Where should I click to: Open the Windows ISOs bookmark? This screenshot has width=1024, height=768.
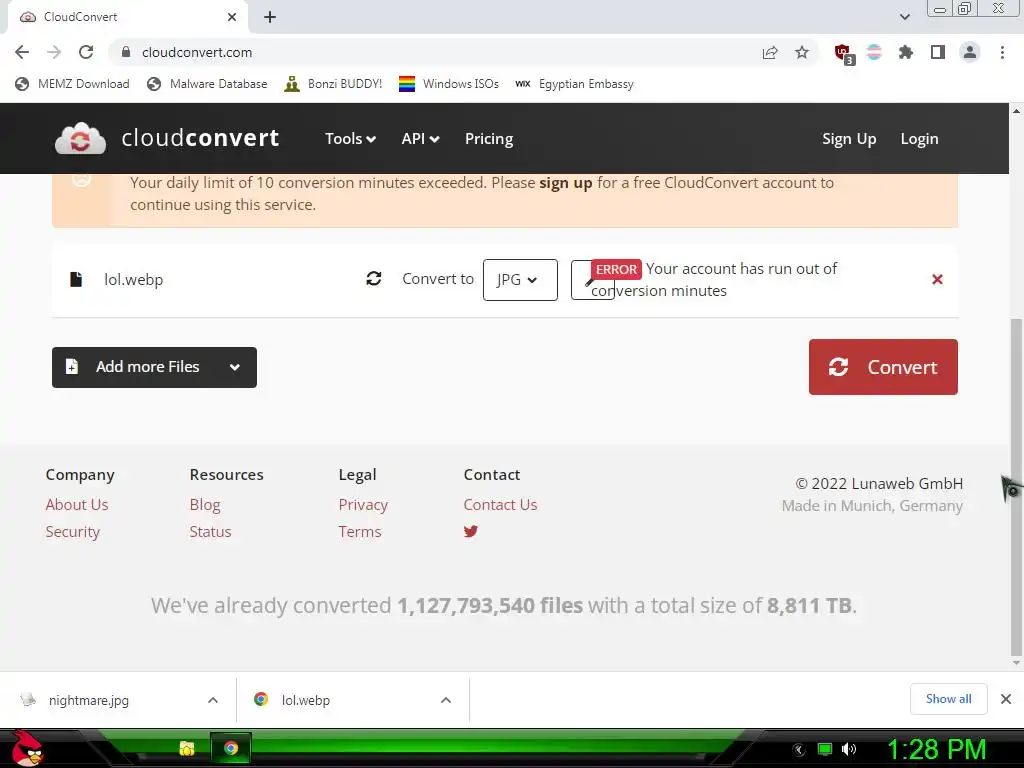pyautogui.click(x=449, y=84)
